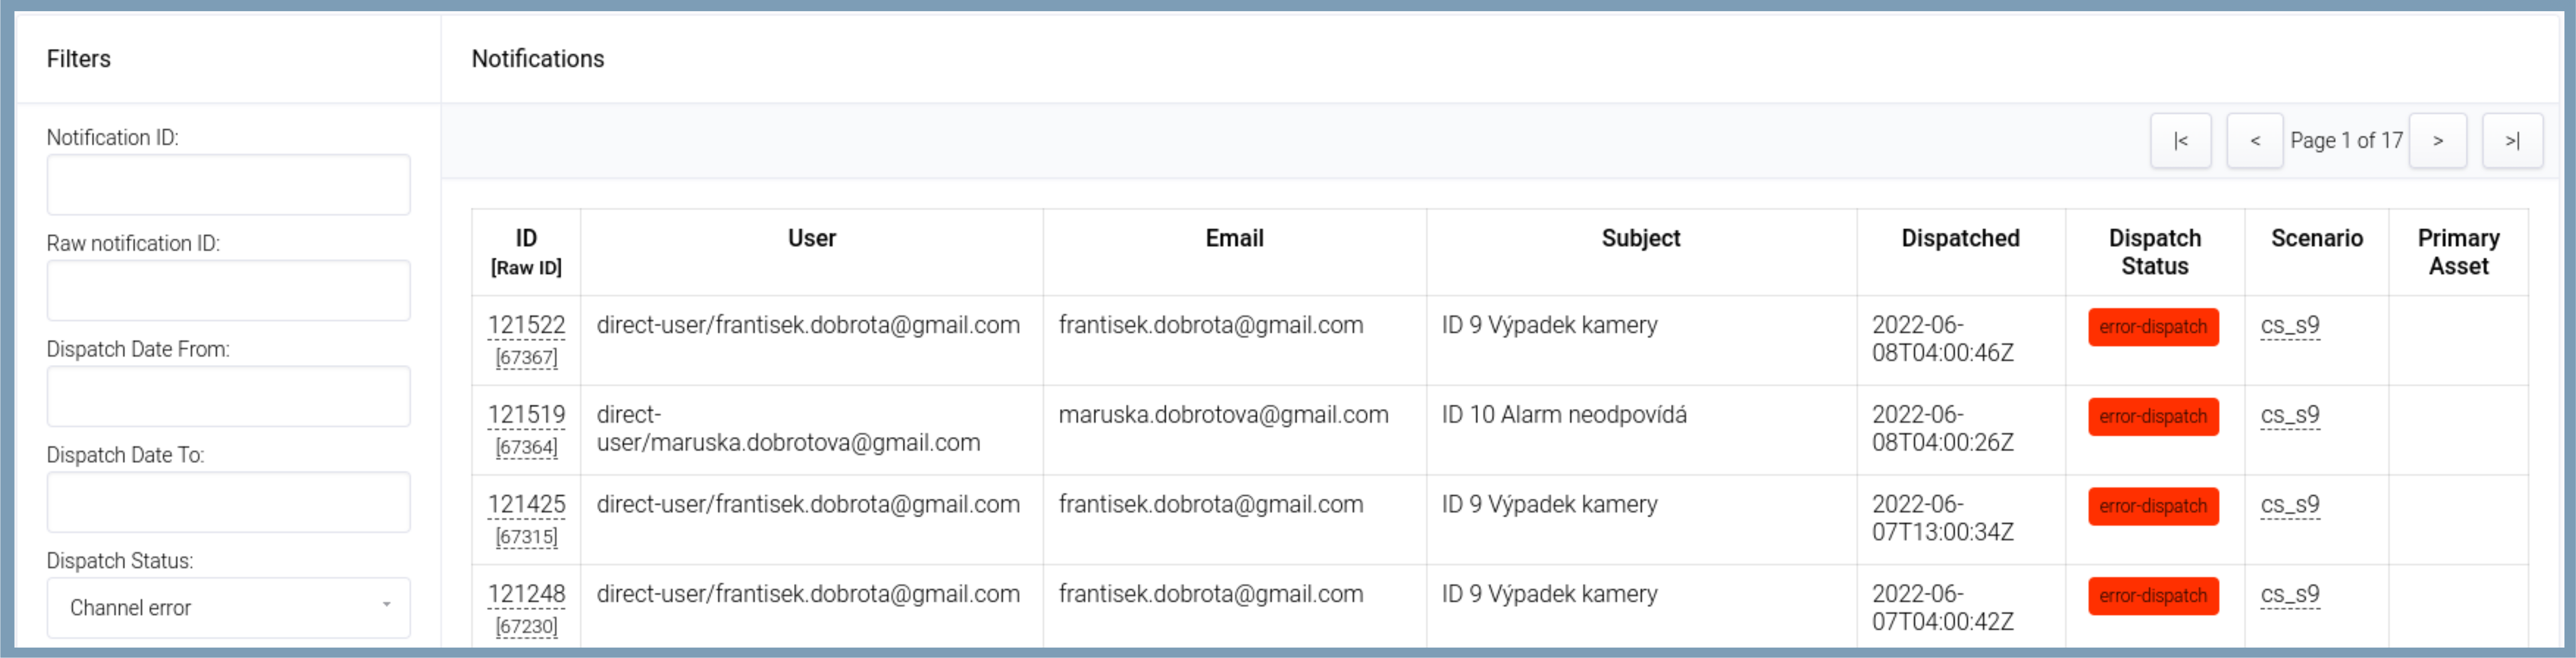Image resolution: width=2576 pixels, height=658 pixels.
Task: Open raw notification 67367
Action: (x=526, y=358)
